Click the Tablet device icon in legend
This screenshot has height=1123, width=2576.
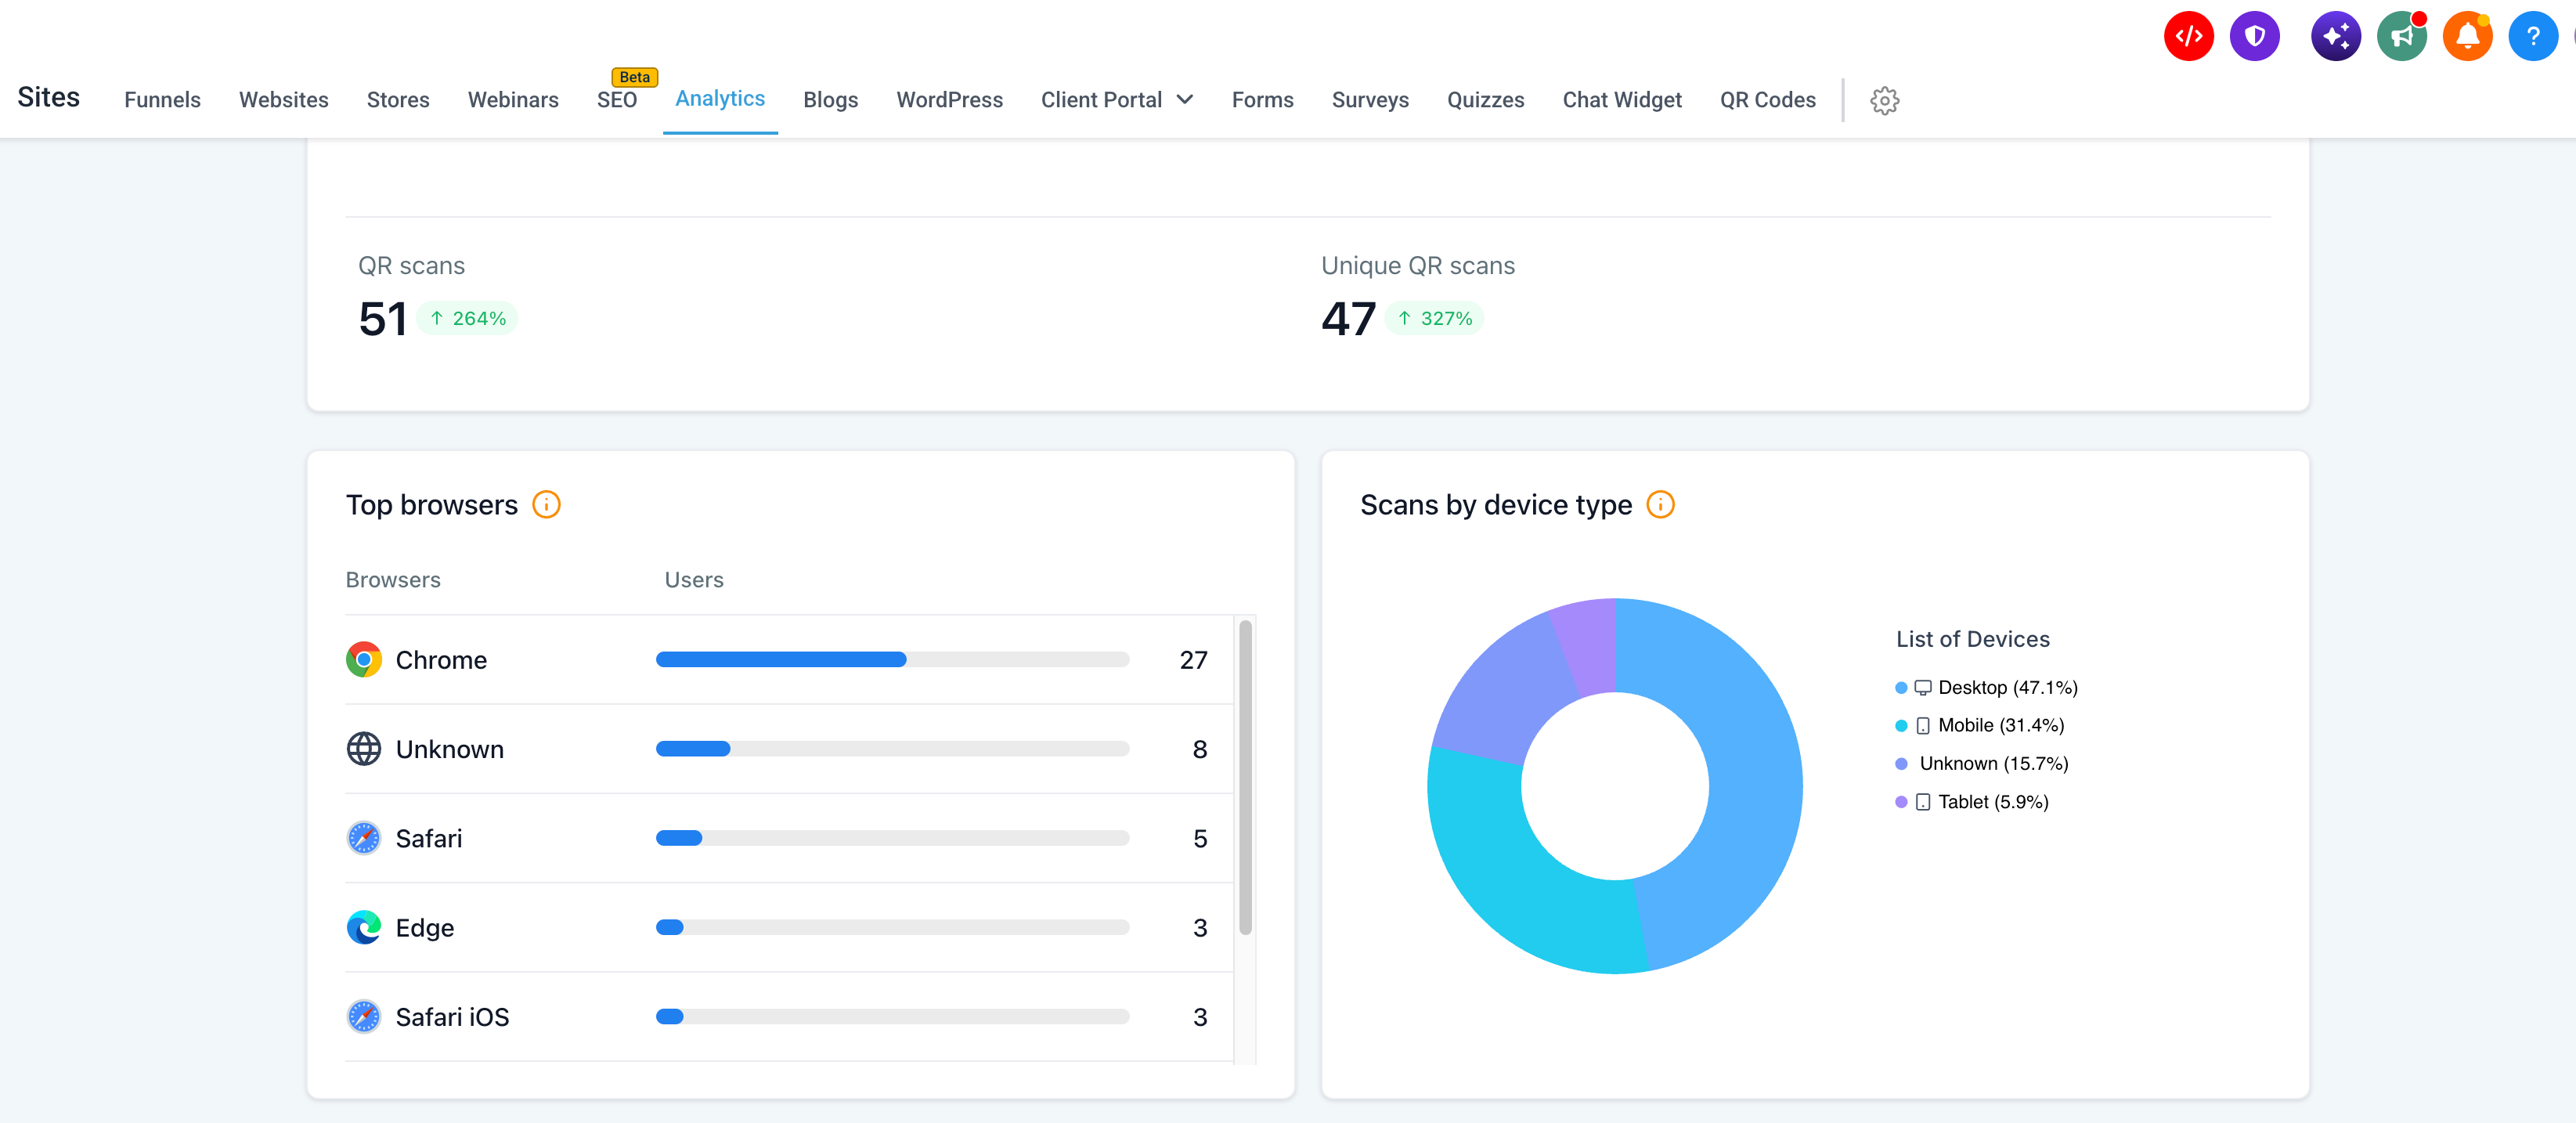1922,802
